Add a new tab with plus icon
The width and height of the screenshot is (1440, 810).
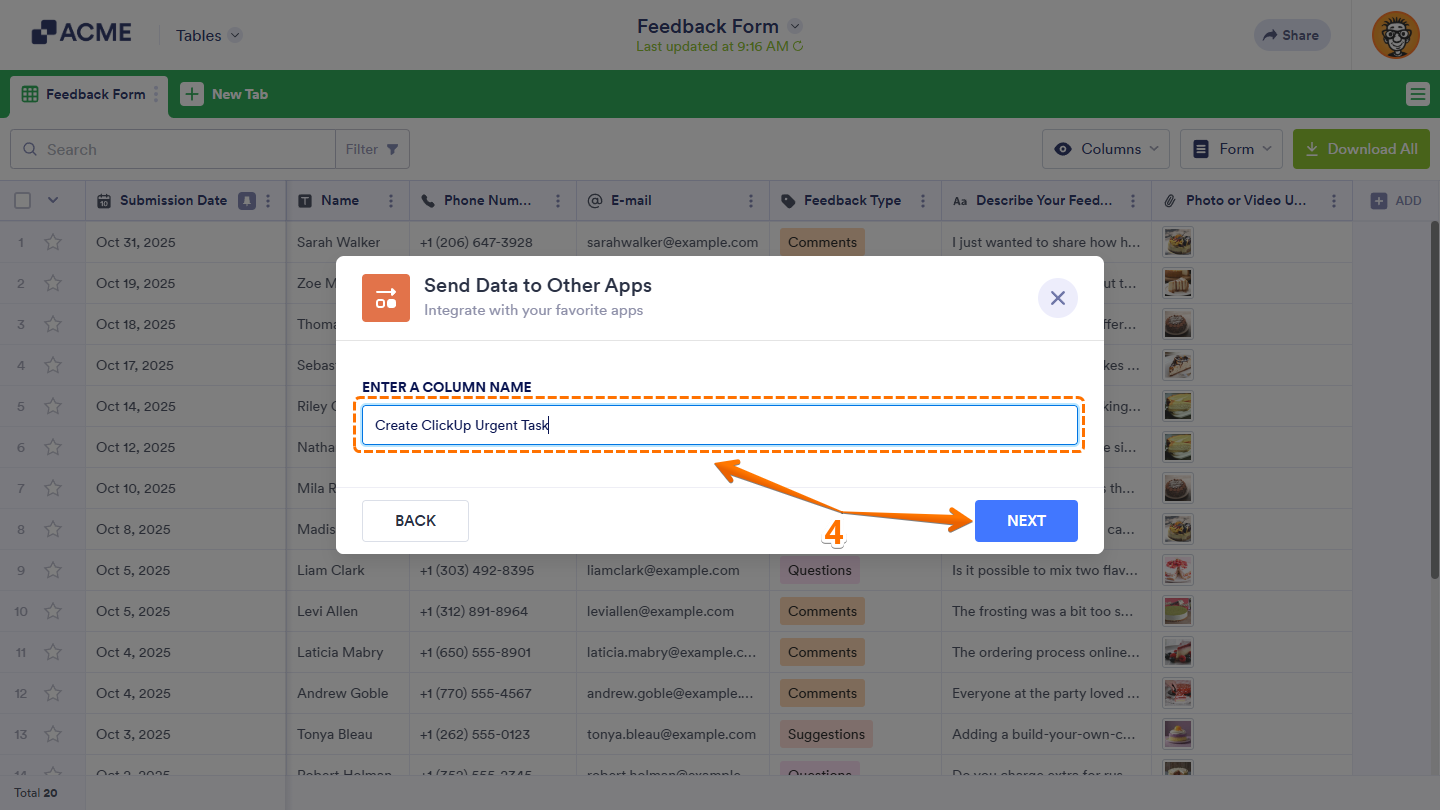click(191, 94)
